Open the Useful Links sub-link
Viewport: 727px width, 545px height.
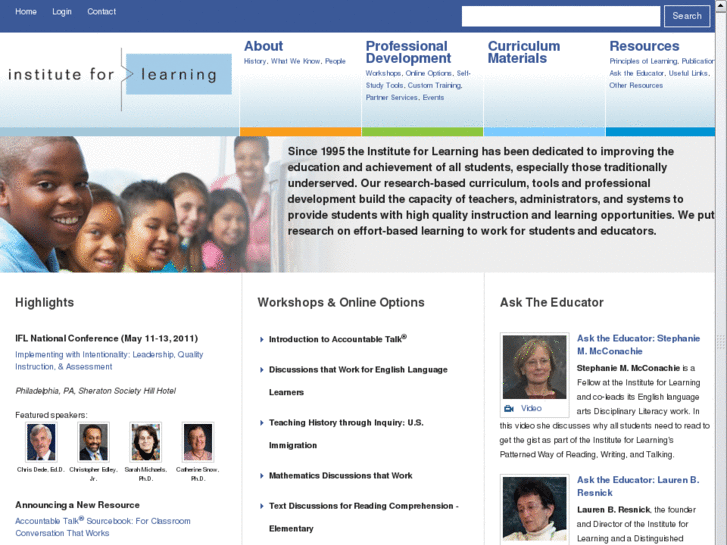[x=688, y=73]
